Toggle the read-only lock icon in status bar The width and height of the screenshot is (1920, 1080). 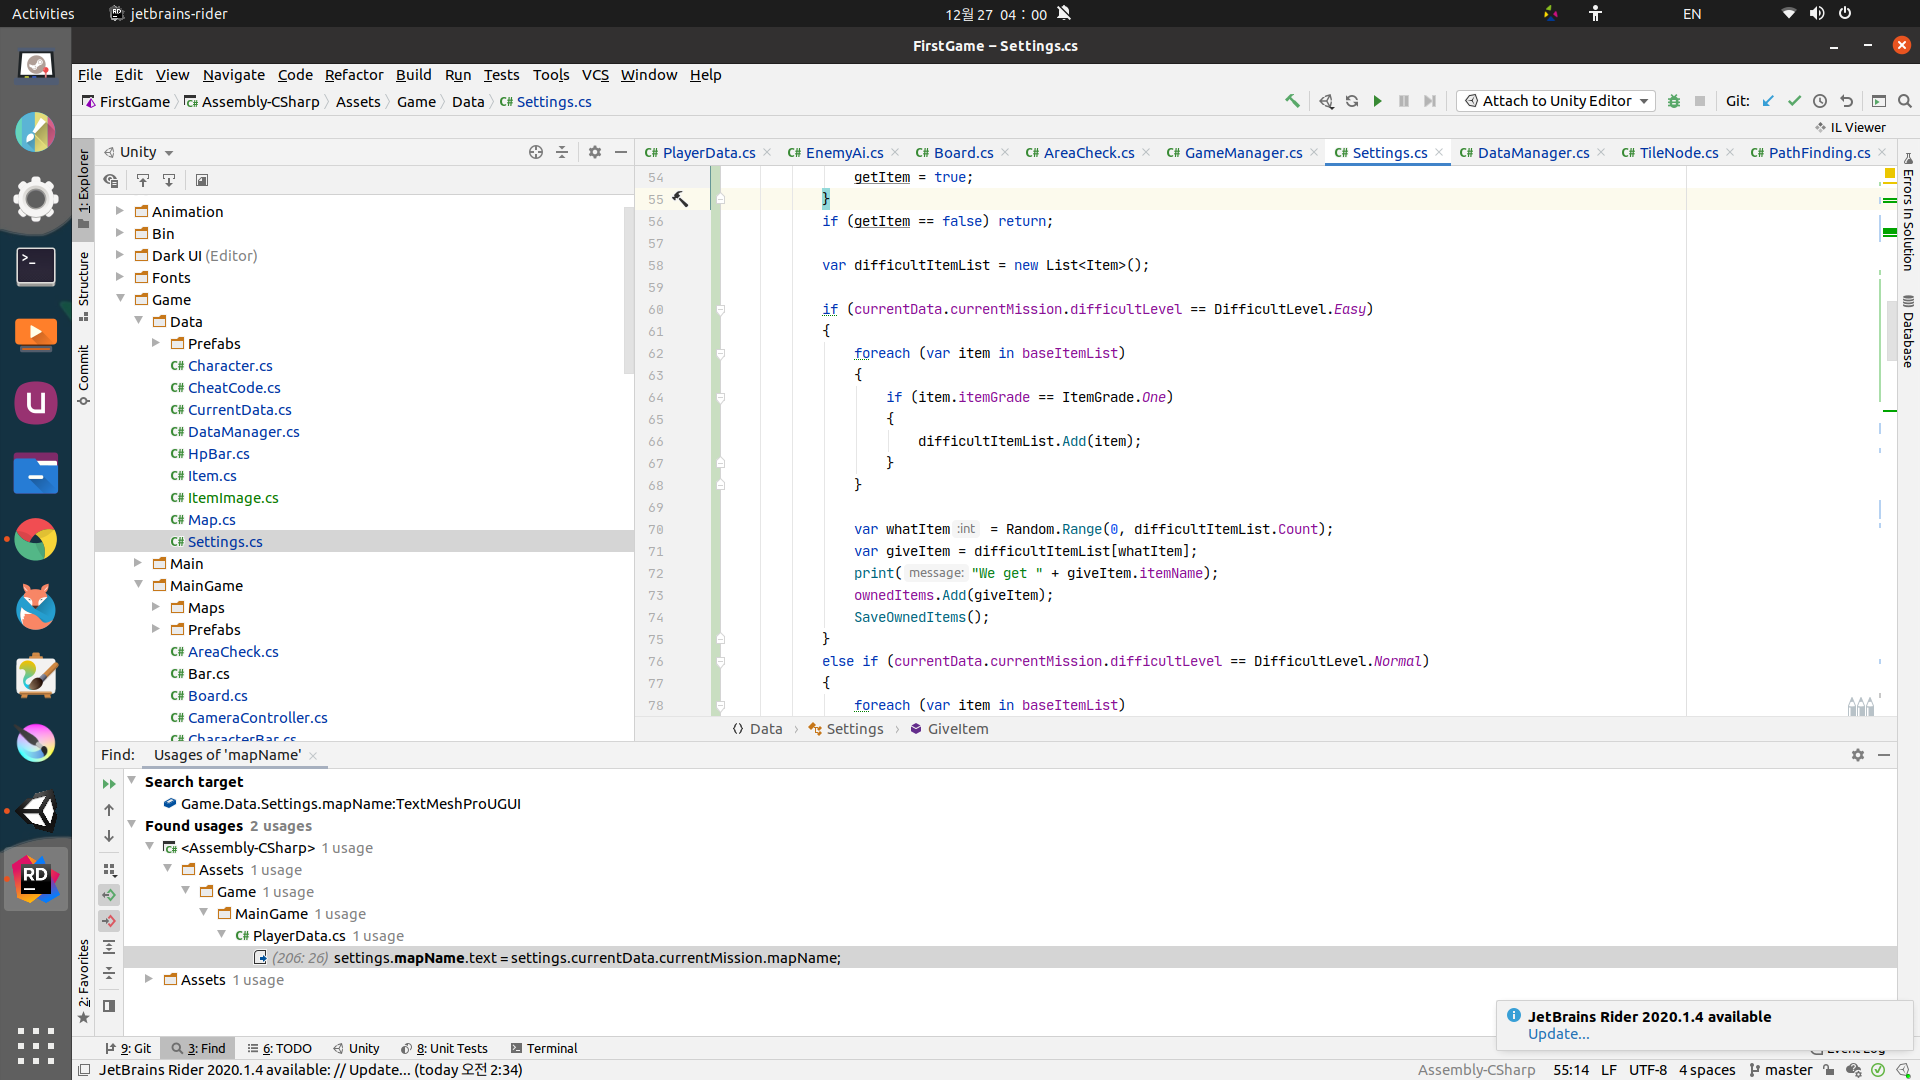coord(1829,1070)
